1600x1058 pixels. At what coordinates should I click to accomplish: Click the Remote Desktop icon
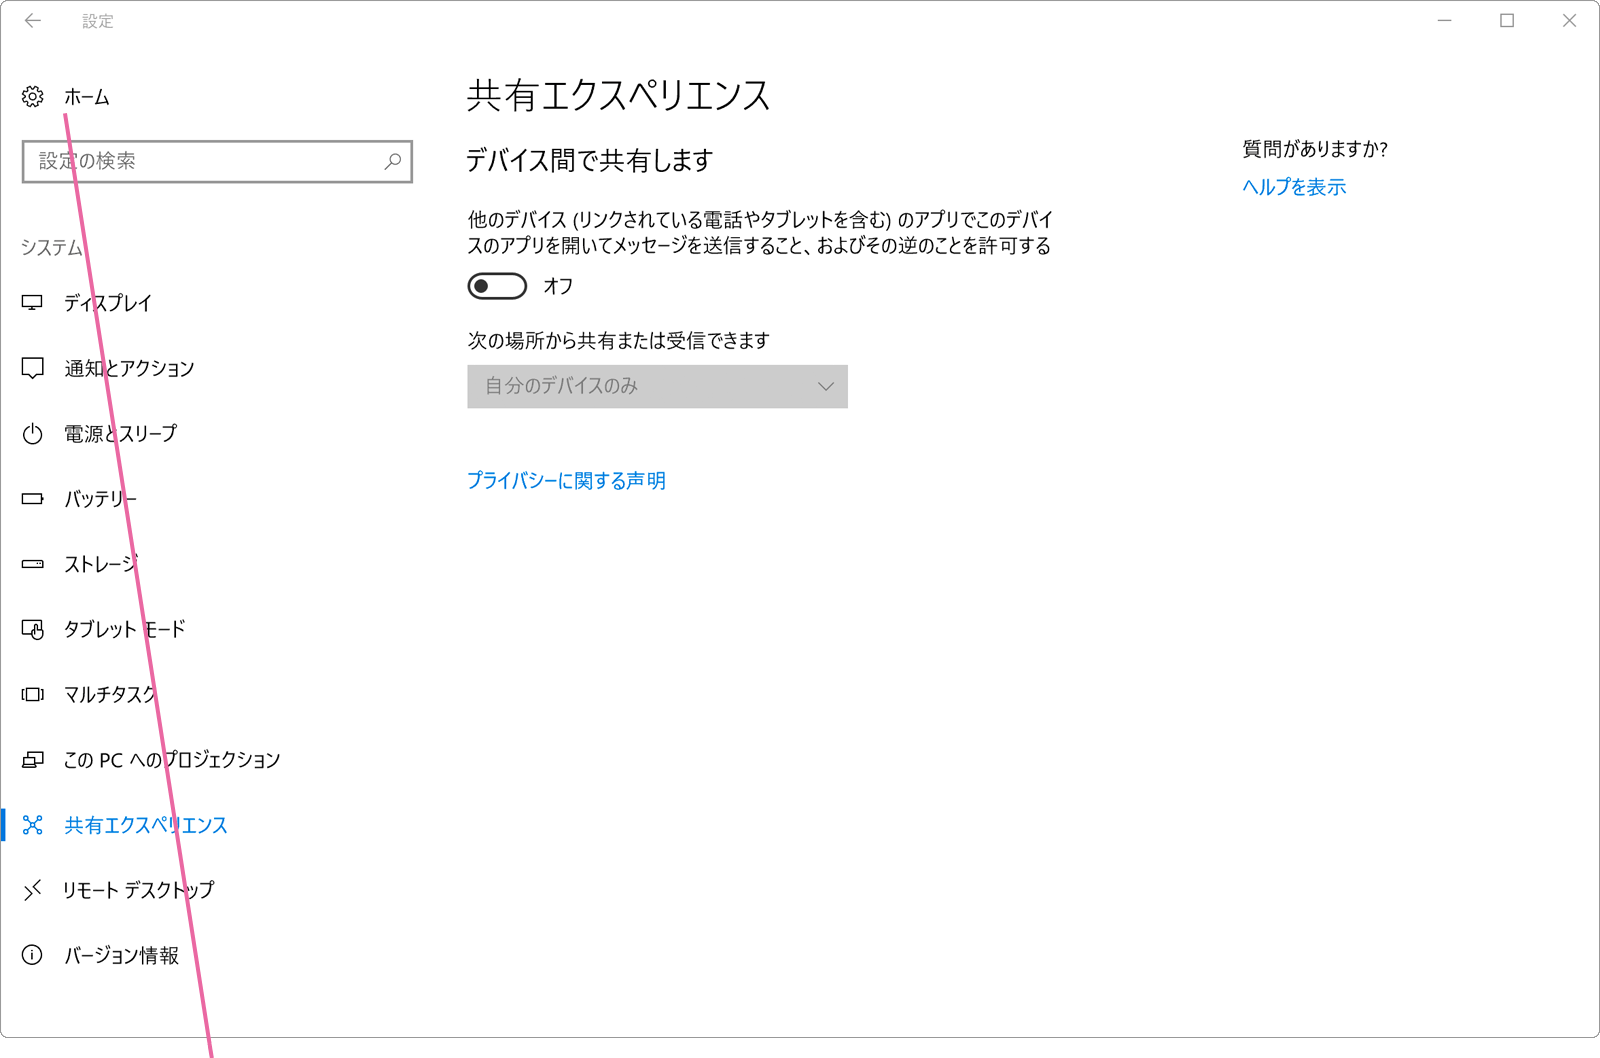click(x=33, y=889)
